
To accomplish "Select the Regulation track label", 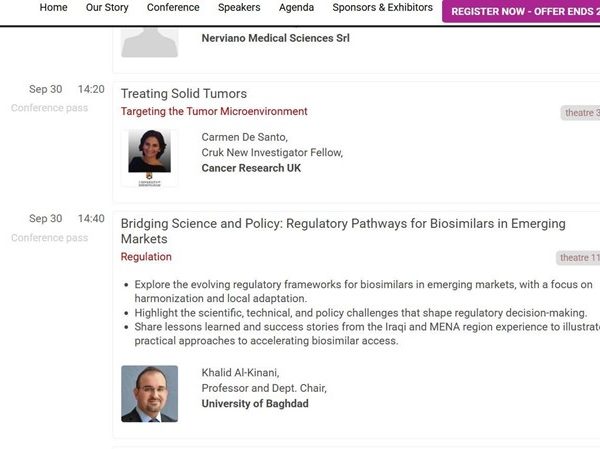I will coord(146,257).
